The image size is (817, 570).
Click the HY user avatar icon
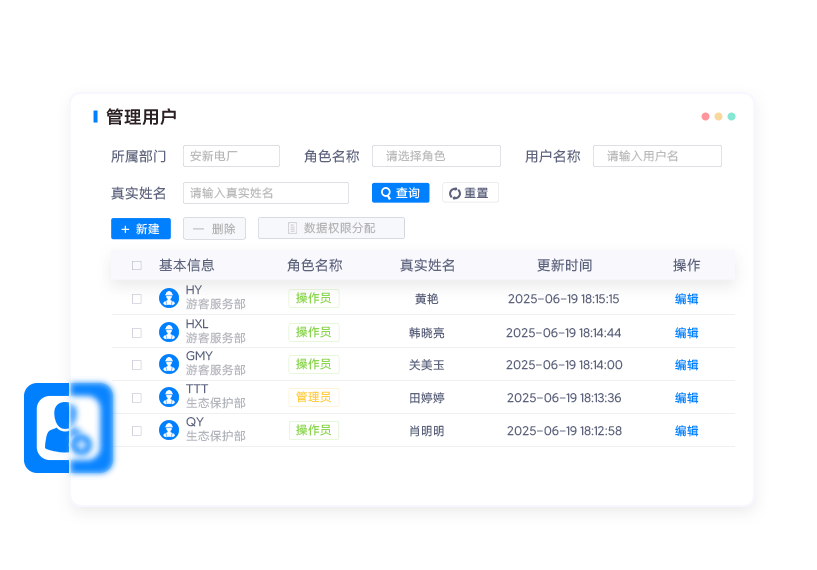168,298
